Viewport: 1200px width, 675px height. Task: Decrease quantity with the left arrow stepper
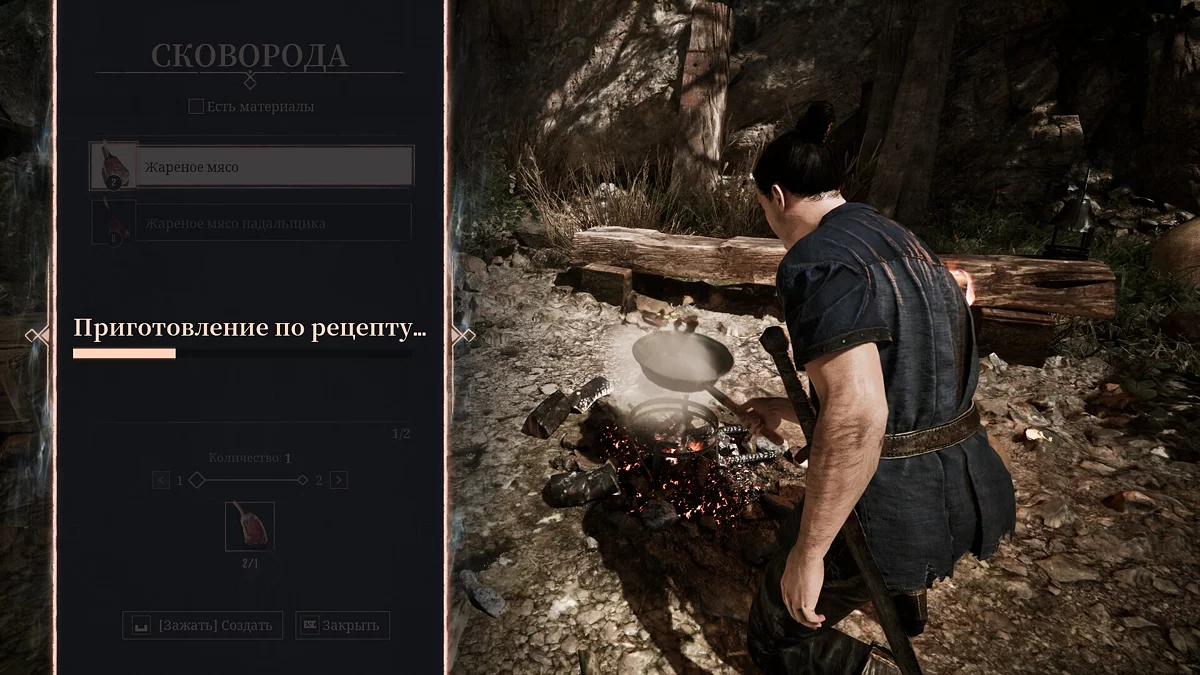tap(162, 480)
